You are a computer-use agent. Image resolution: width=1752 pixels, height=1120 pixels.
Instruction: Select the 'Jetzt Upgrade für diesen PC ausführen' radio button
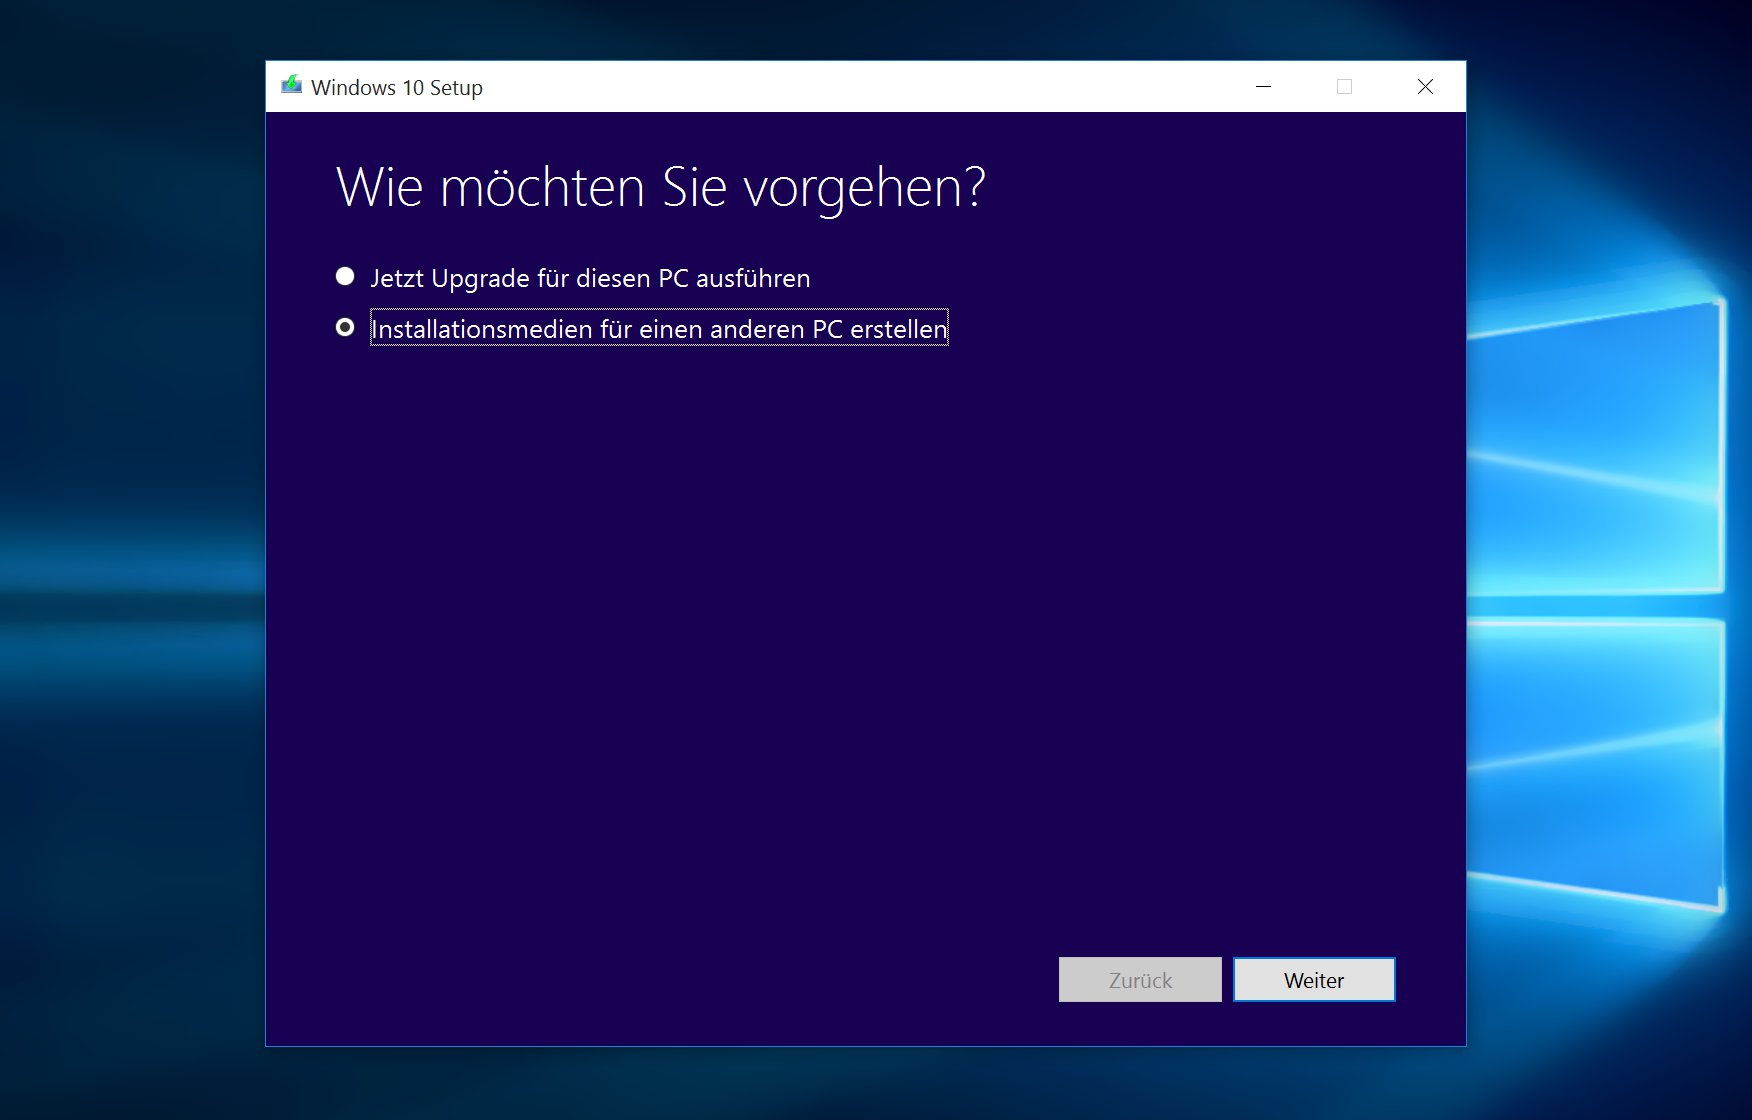(x=345, y=276)
